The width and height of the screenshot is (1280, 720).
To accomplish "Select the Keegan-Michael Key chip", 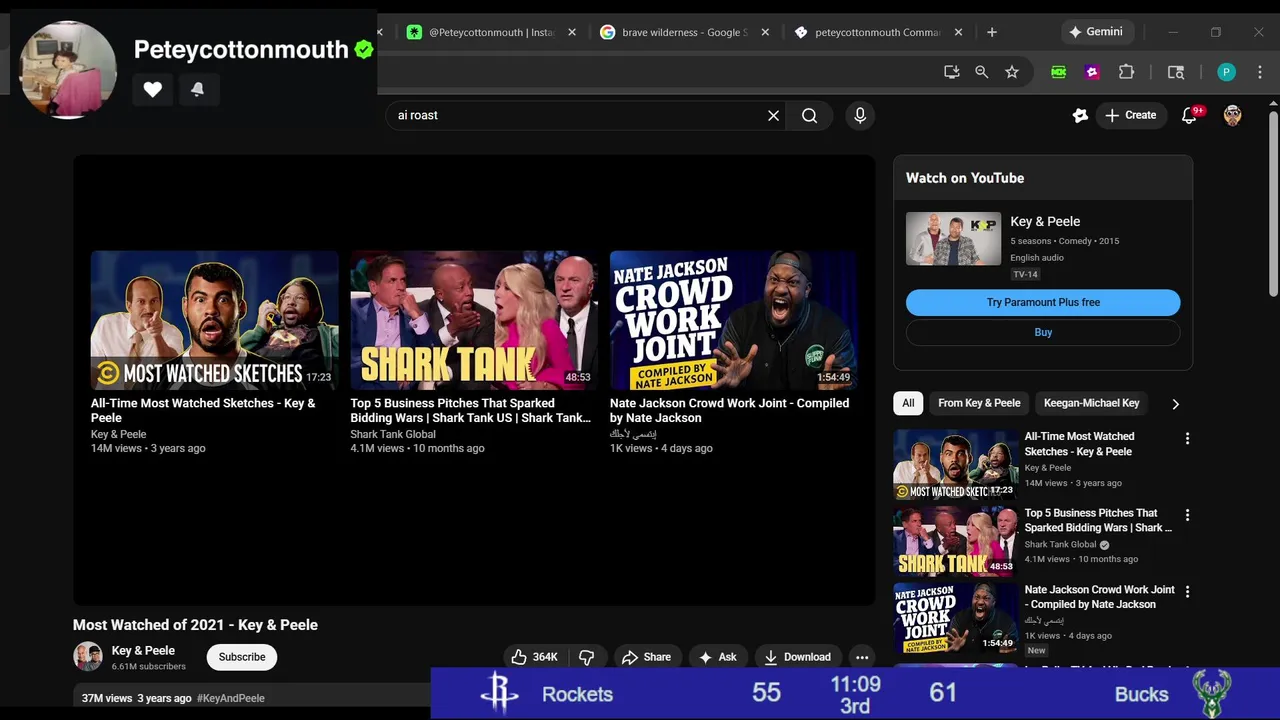I will (x=1091, y=403).
